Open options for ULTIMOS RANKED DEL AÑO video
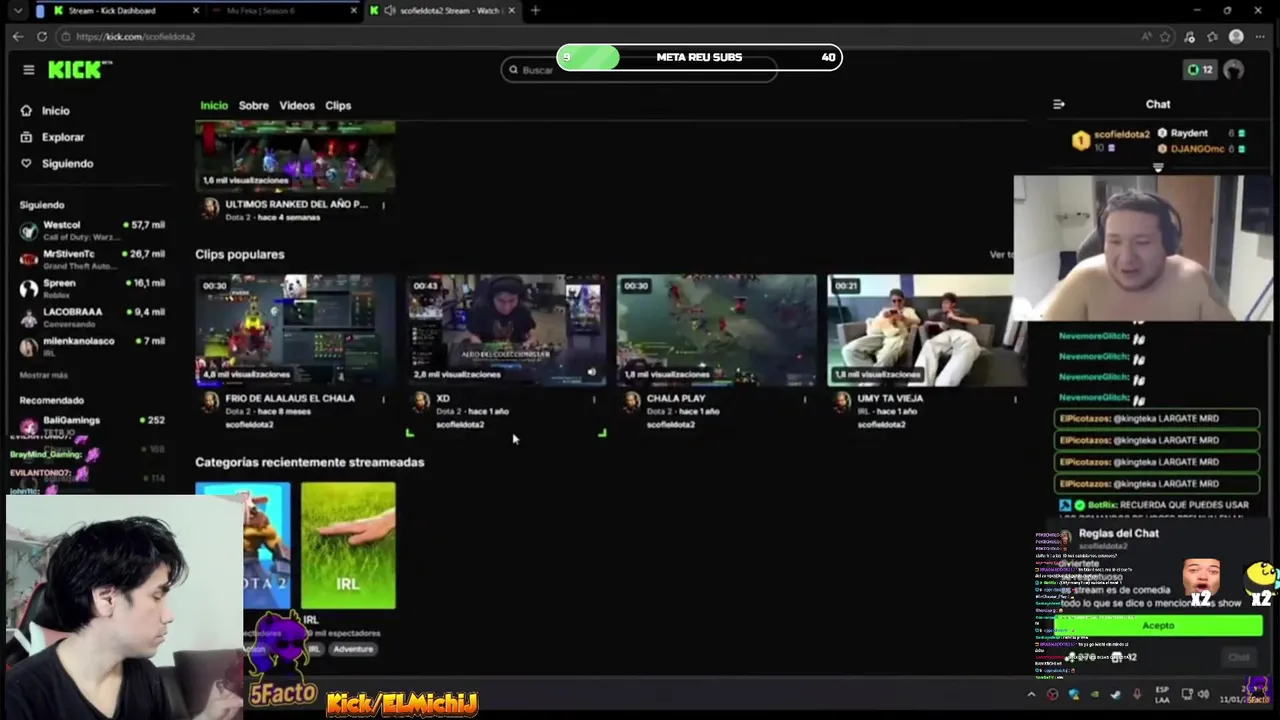This screenshot has height=720, width=1280. (383, 205)
